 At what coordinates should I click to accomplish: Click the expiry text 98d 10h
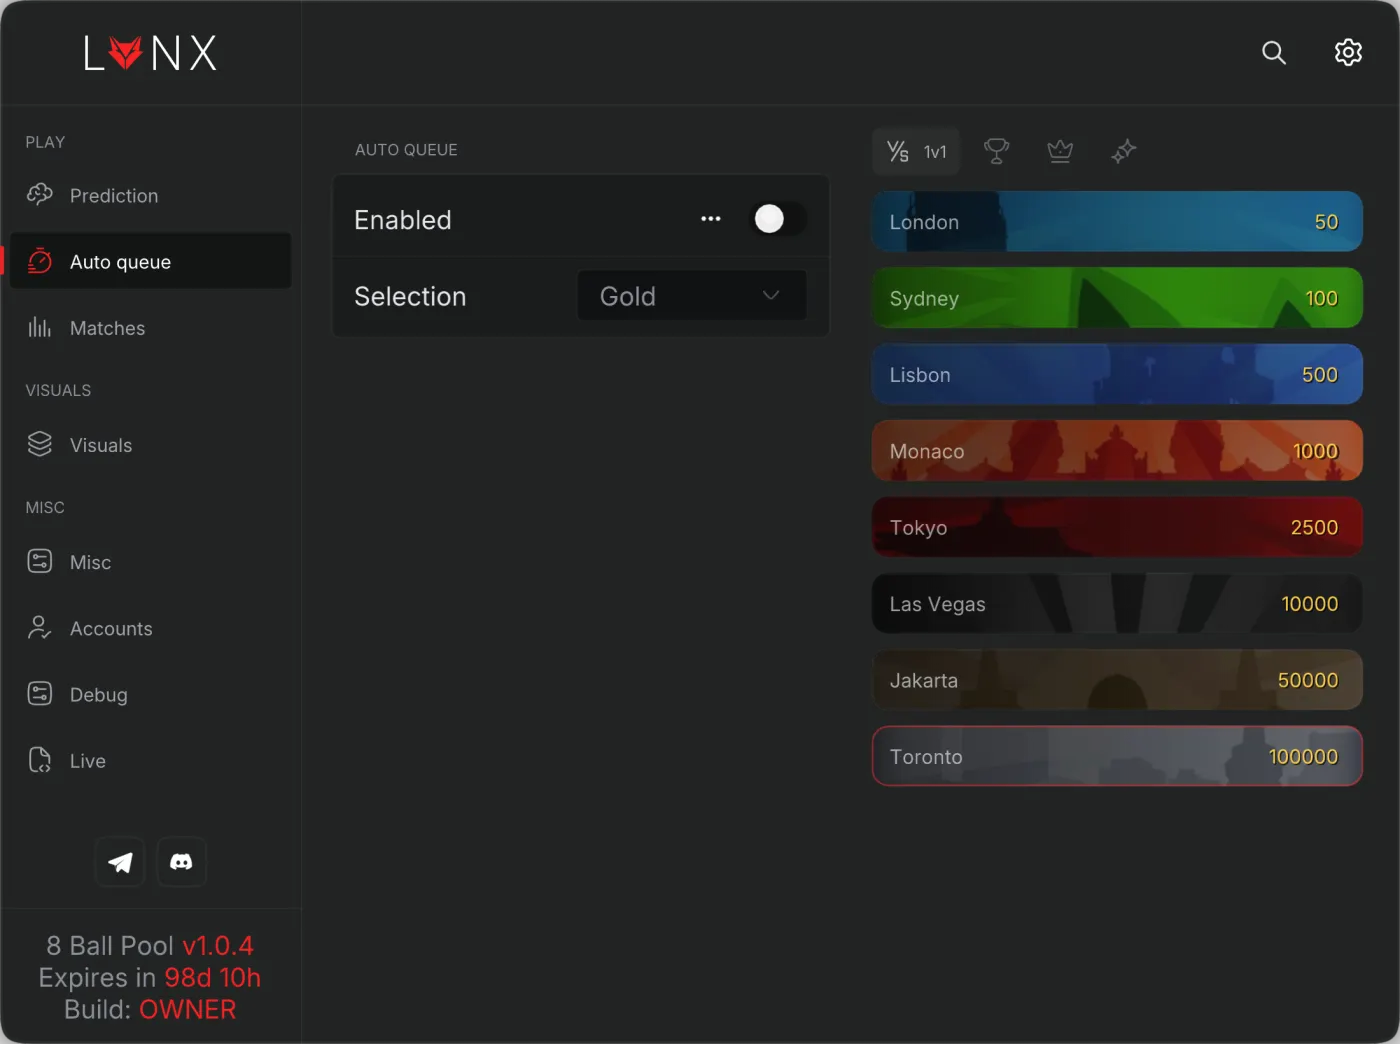tap(212, 977)
